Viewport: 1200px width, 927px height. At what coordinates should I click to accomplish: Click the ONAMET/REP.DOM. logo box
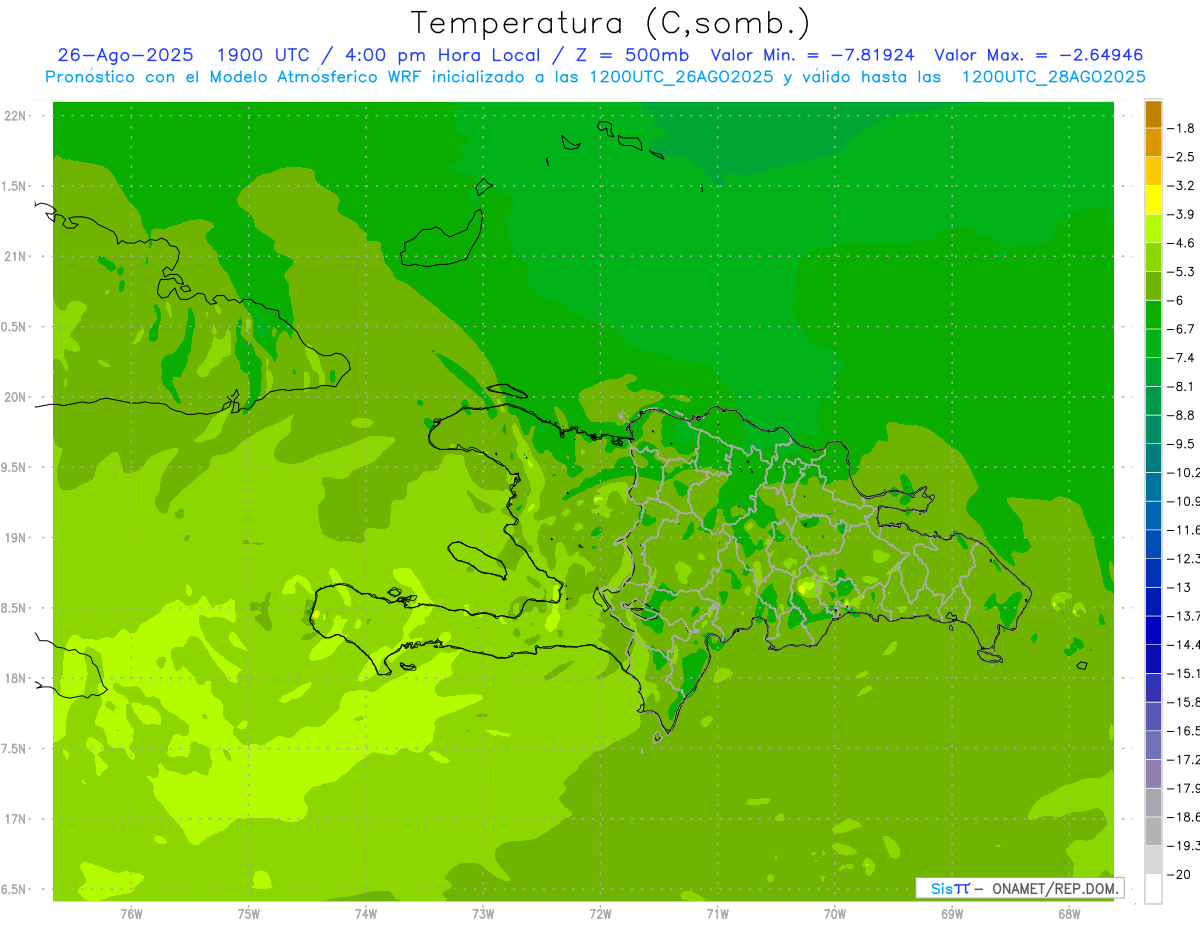(1019, 888)
